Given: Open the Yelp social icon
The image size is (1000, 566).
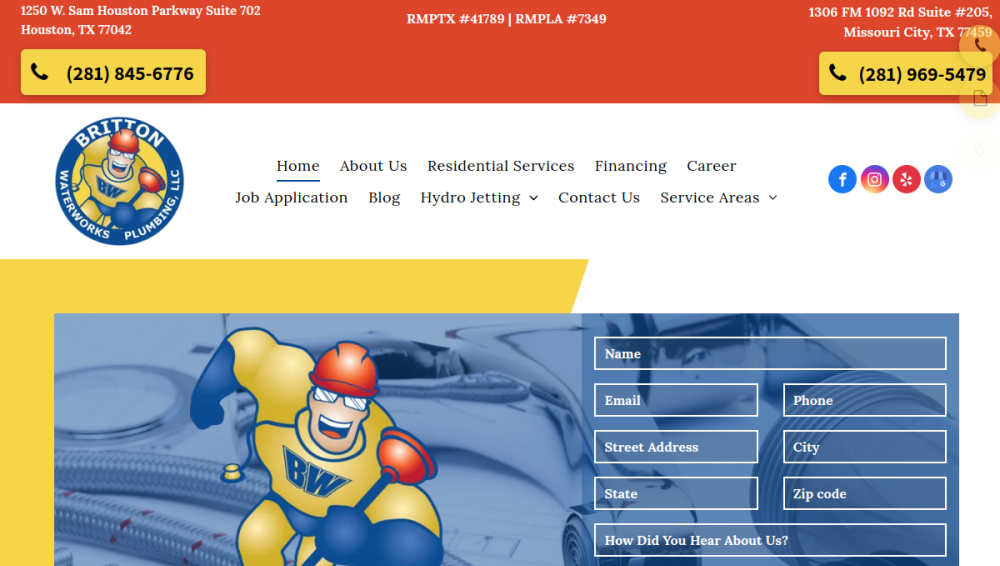Looking at the screenshot, I should coord(906,179).
